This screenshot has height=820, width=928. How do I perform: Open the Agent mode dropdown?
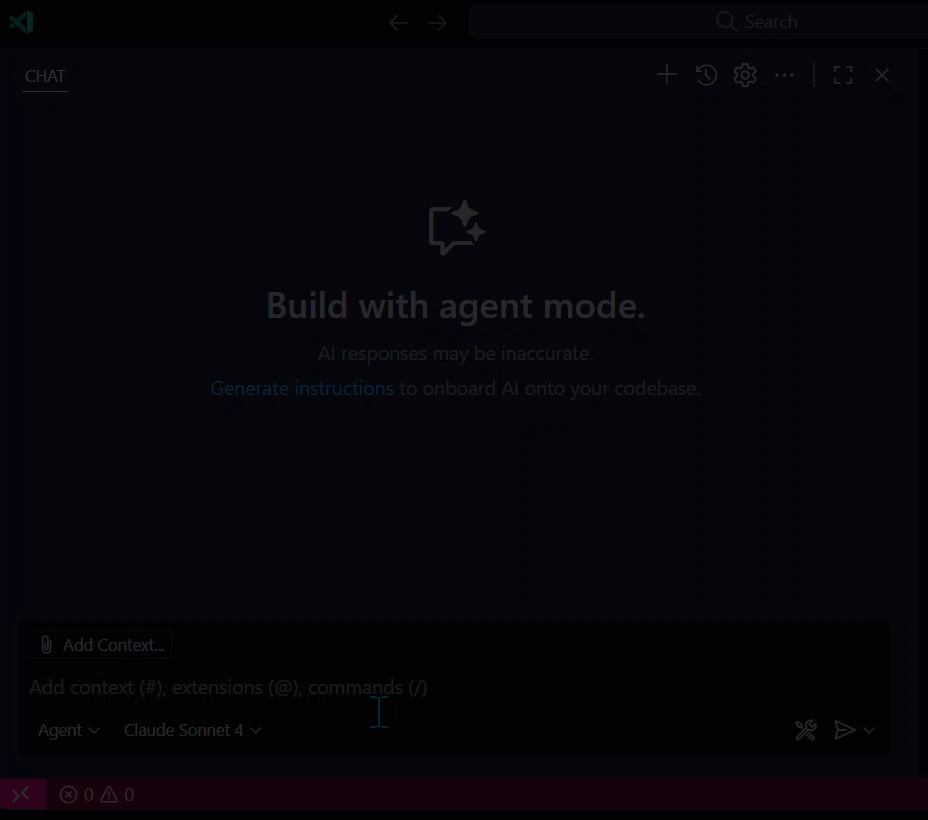pyautogui.click(x=67, y=730)
